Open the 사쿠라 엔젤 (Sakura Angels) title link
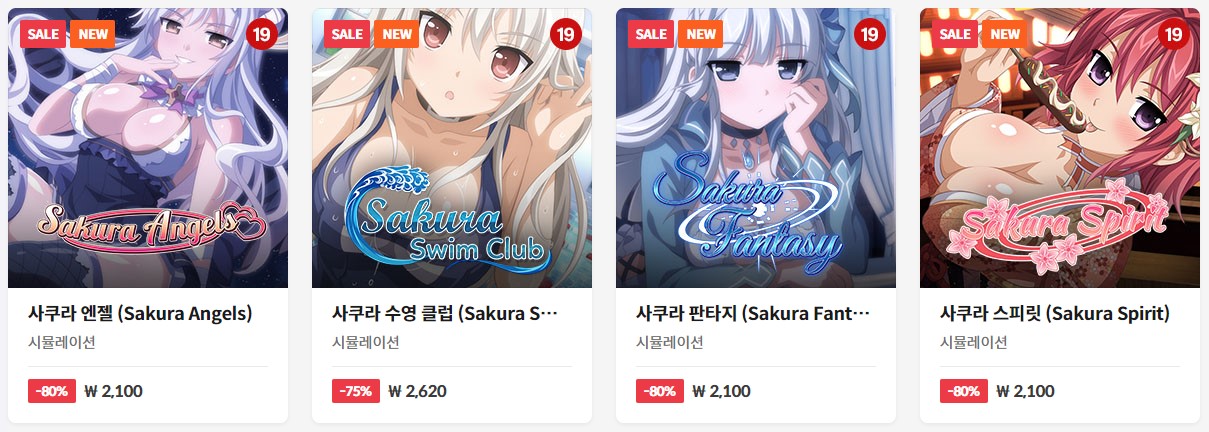Screen dimensions: 1209x432 pos(140,314)
